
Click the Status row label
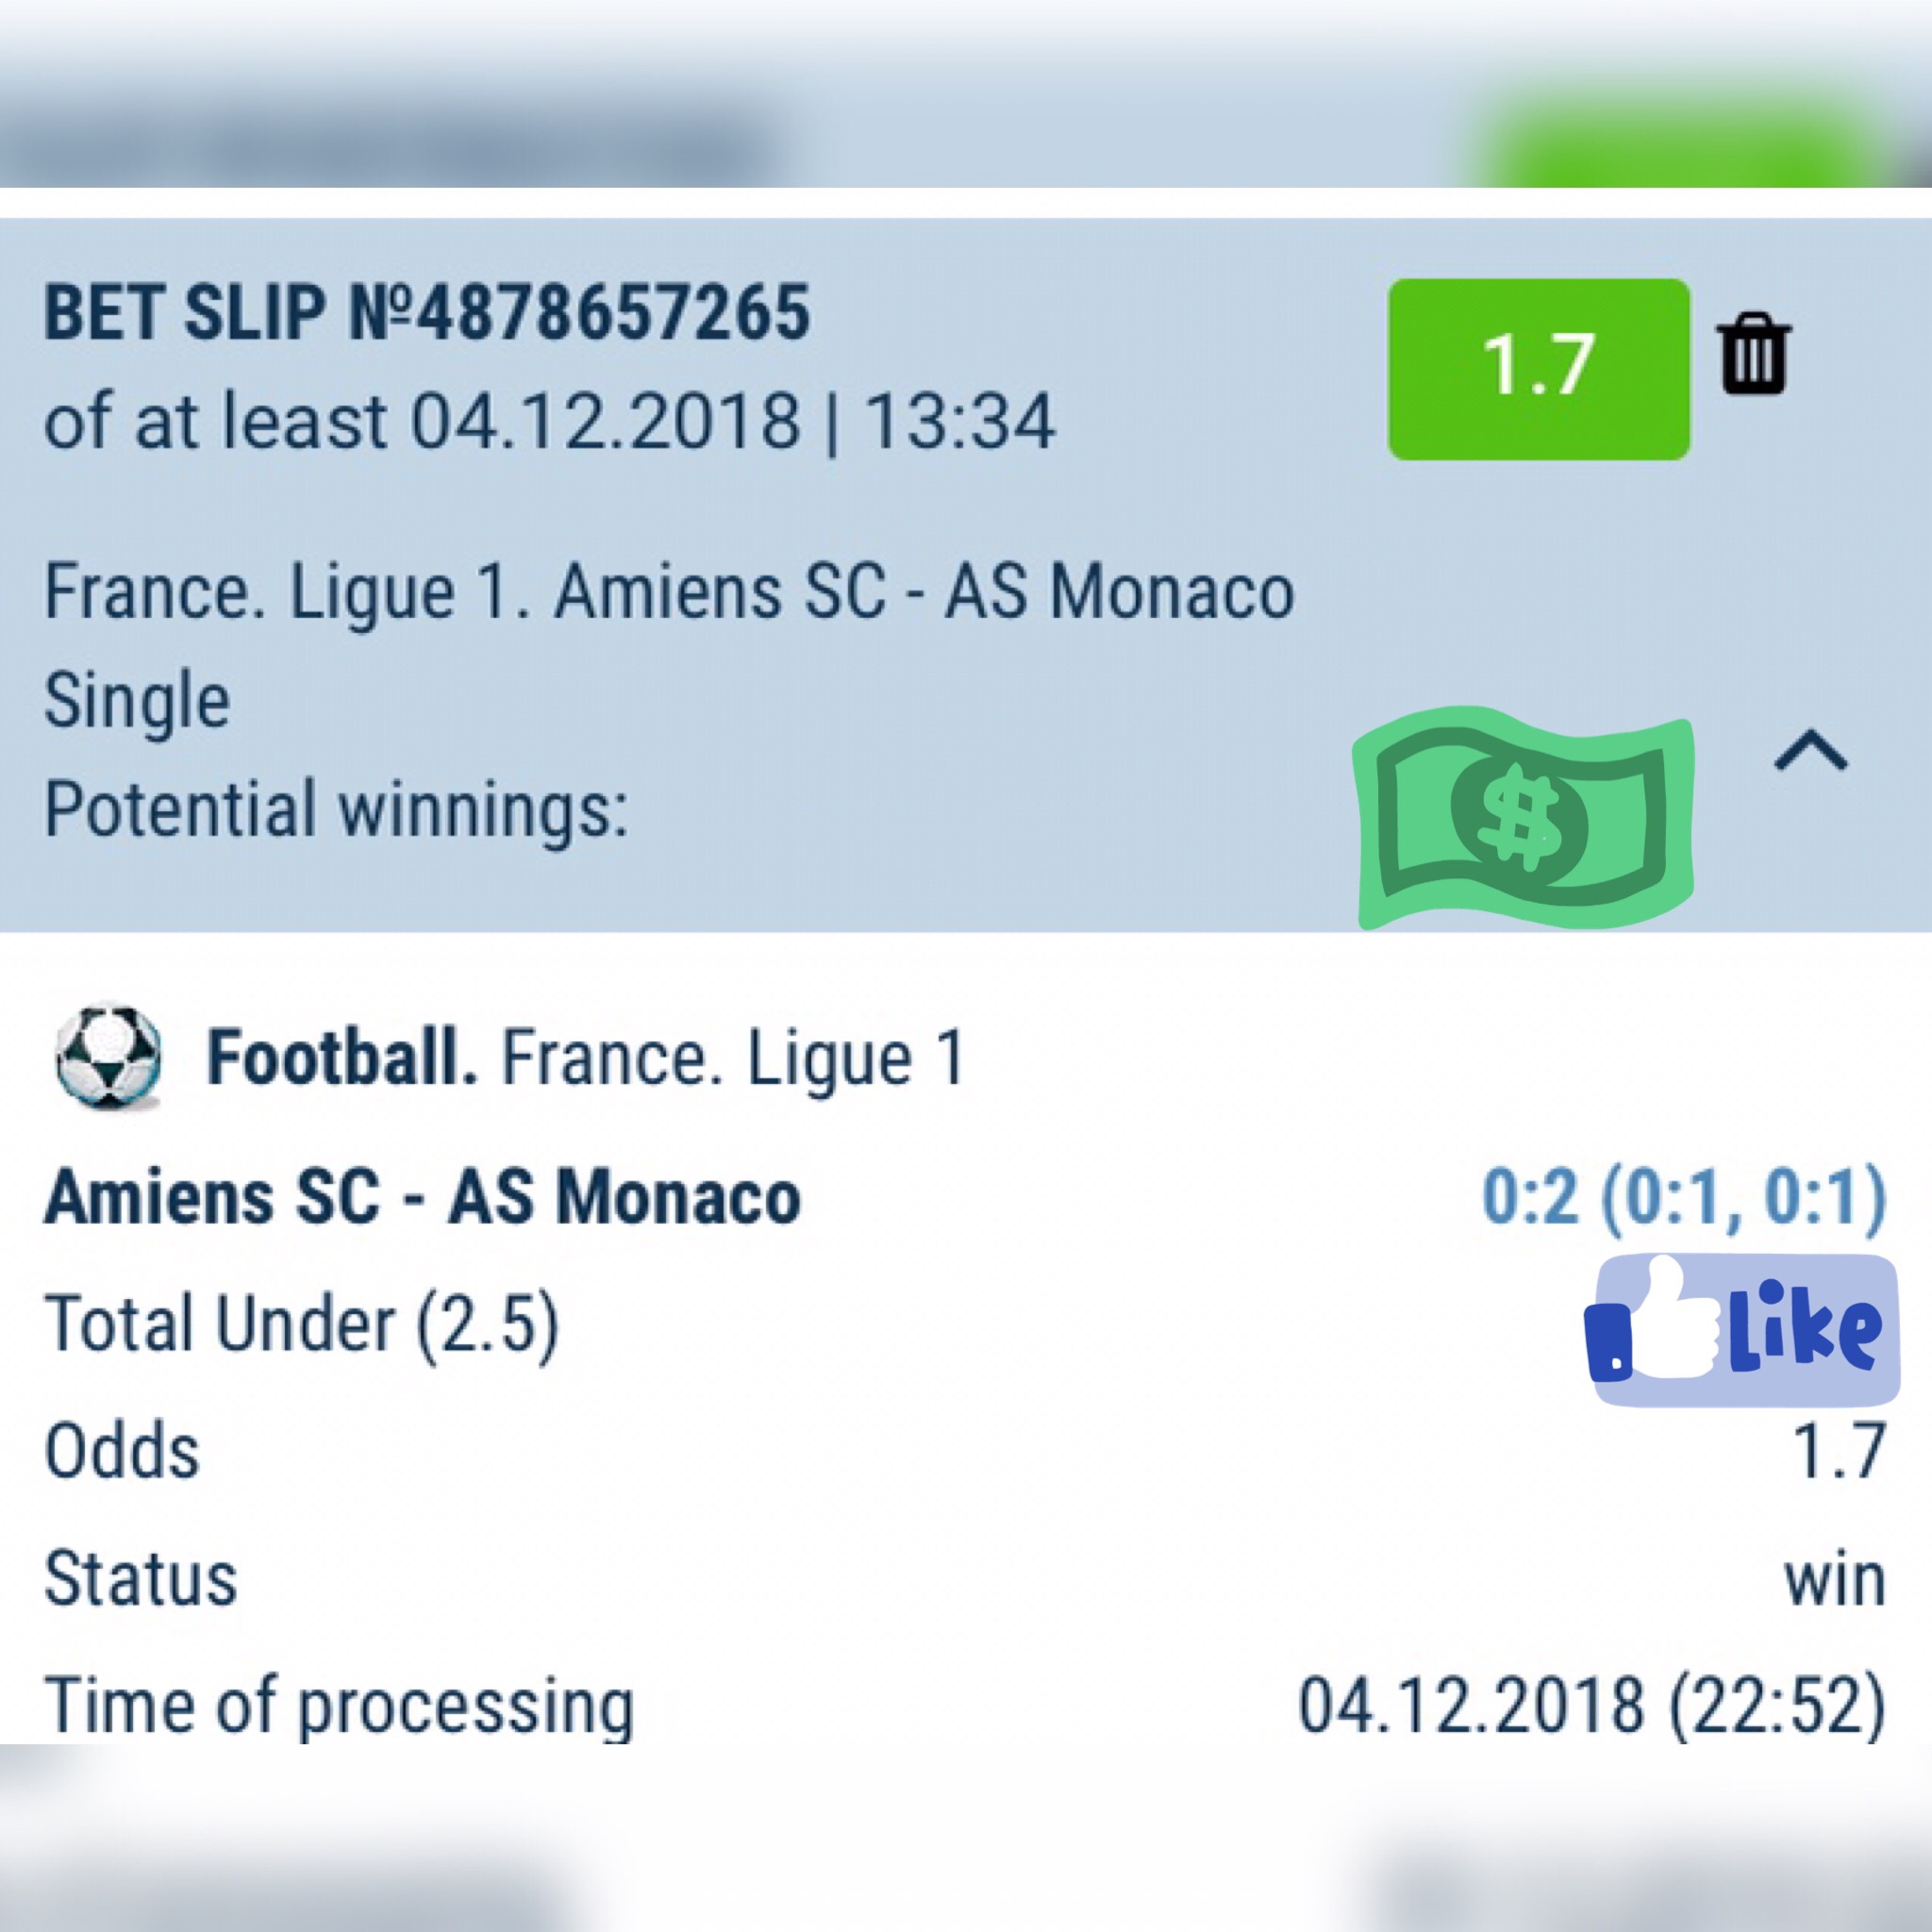click(x=141, y=1580)
